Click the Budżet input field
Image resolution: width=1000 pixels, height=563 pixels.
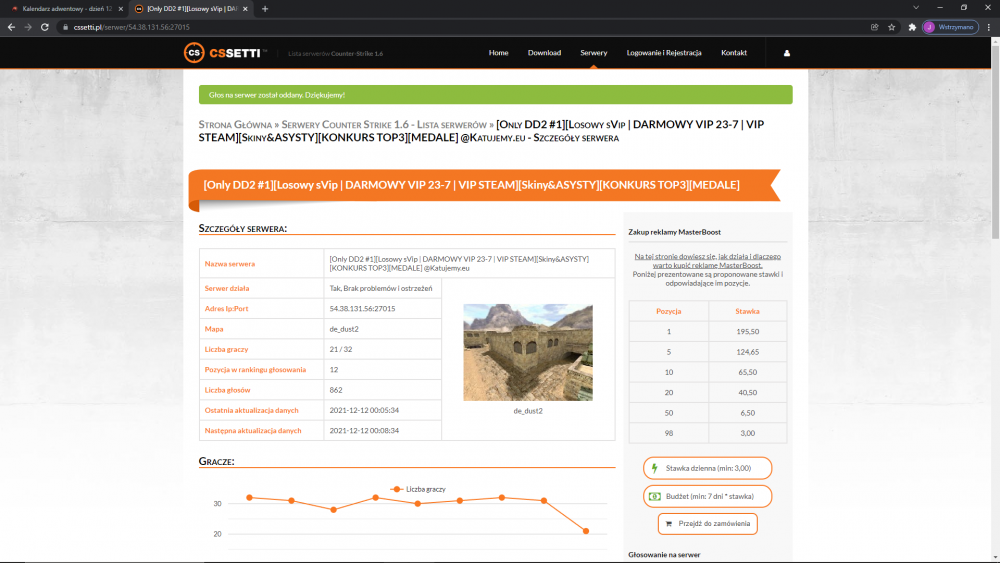click(707, 496)
